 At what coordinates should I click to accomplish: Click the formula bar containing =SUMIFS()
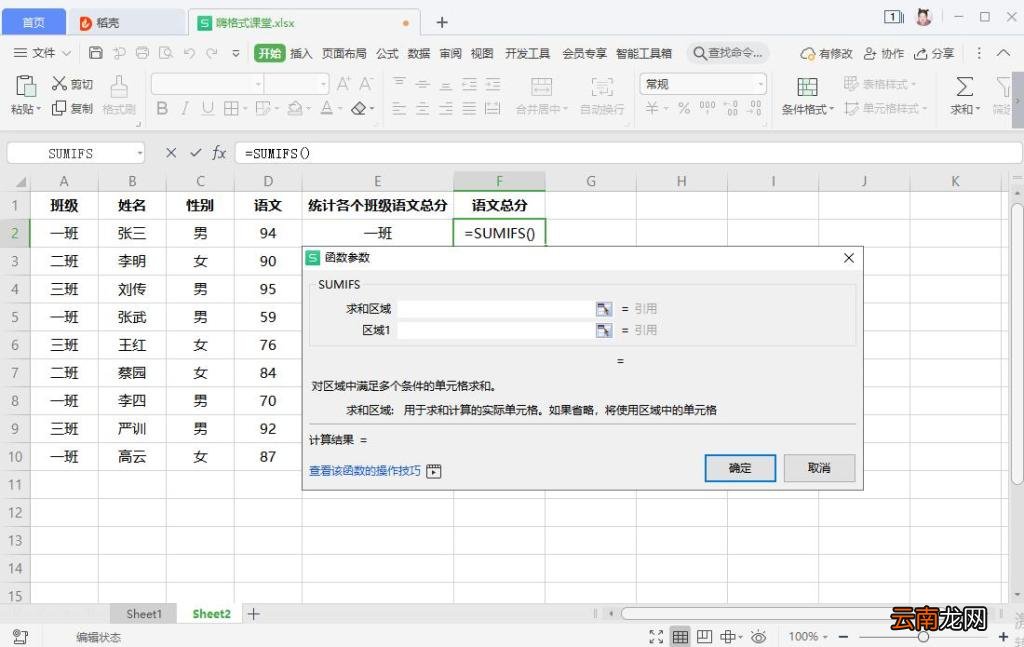[x=629, y=153]
